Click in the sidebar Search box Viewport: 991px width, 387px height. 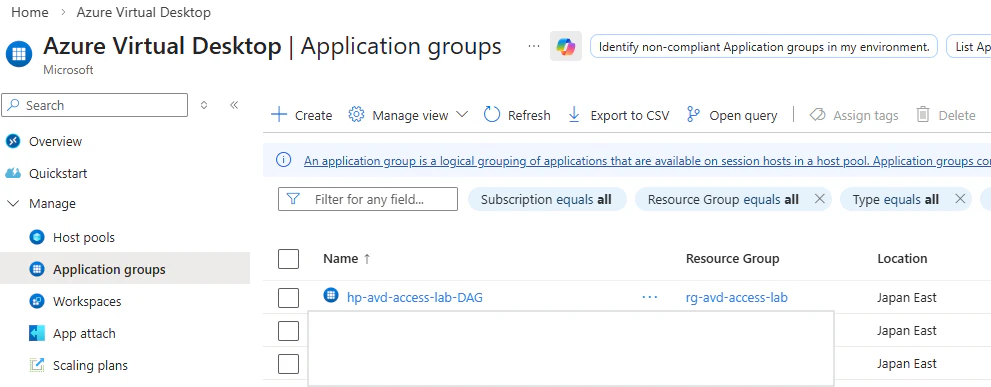pos(95,105)
